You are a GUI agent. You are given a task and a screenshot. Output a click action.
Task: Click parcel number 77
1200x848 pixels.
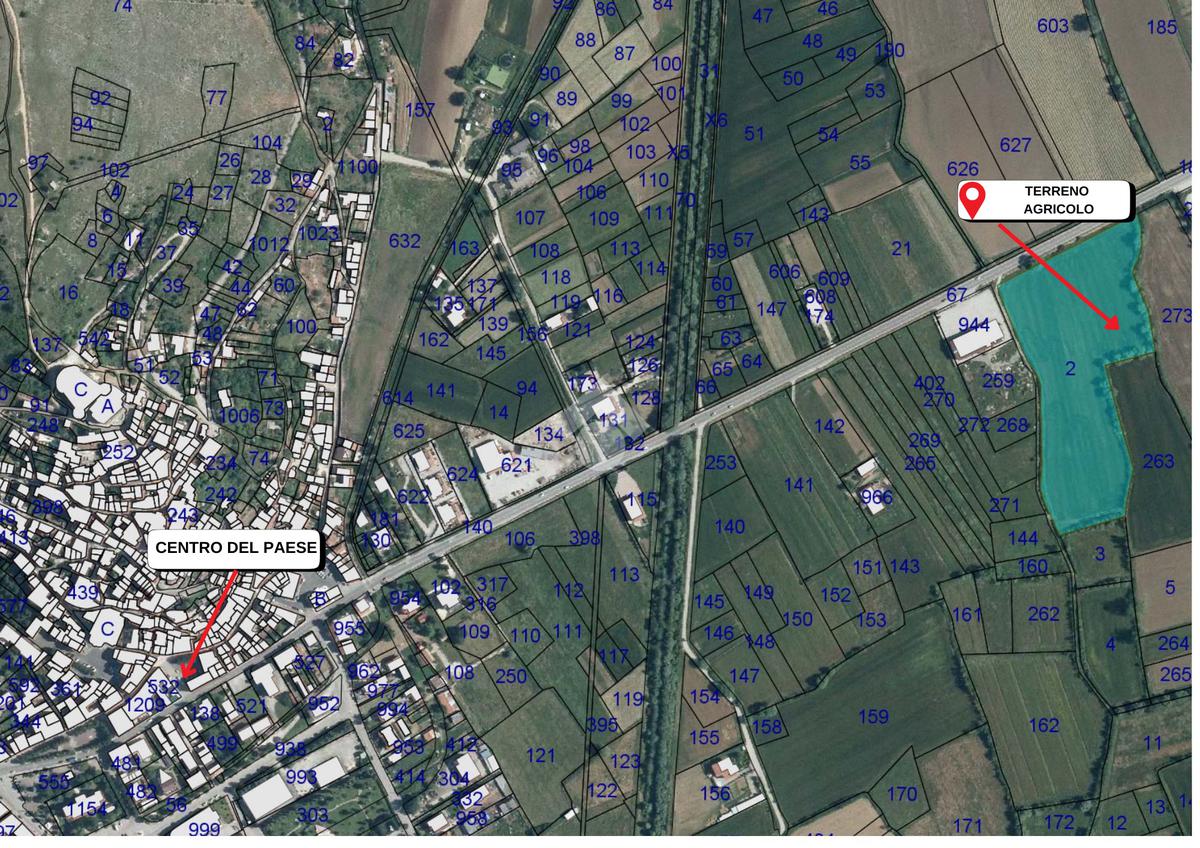coord(217,97)
